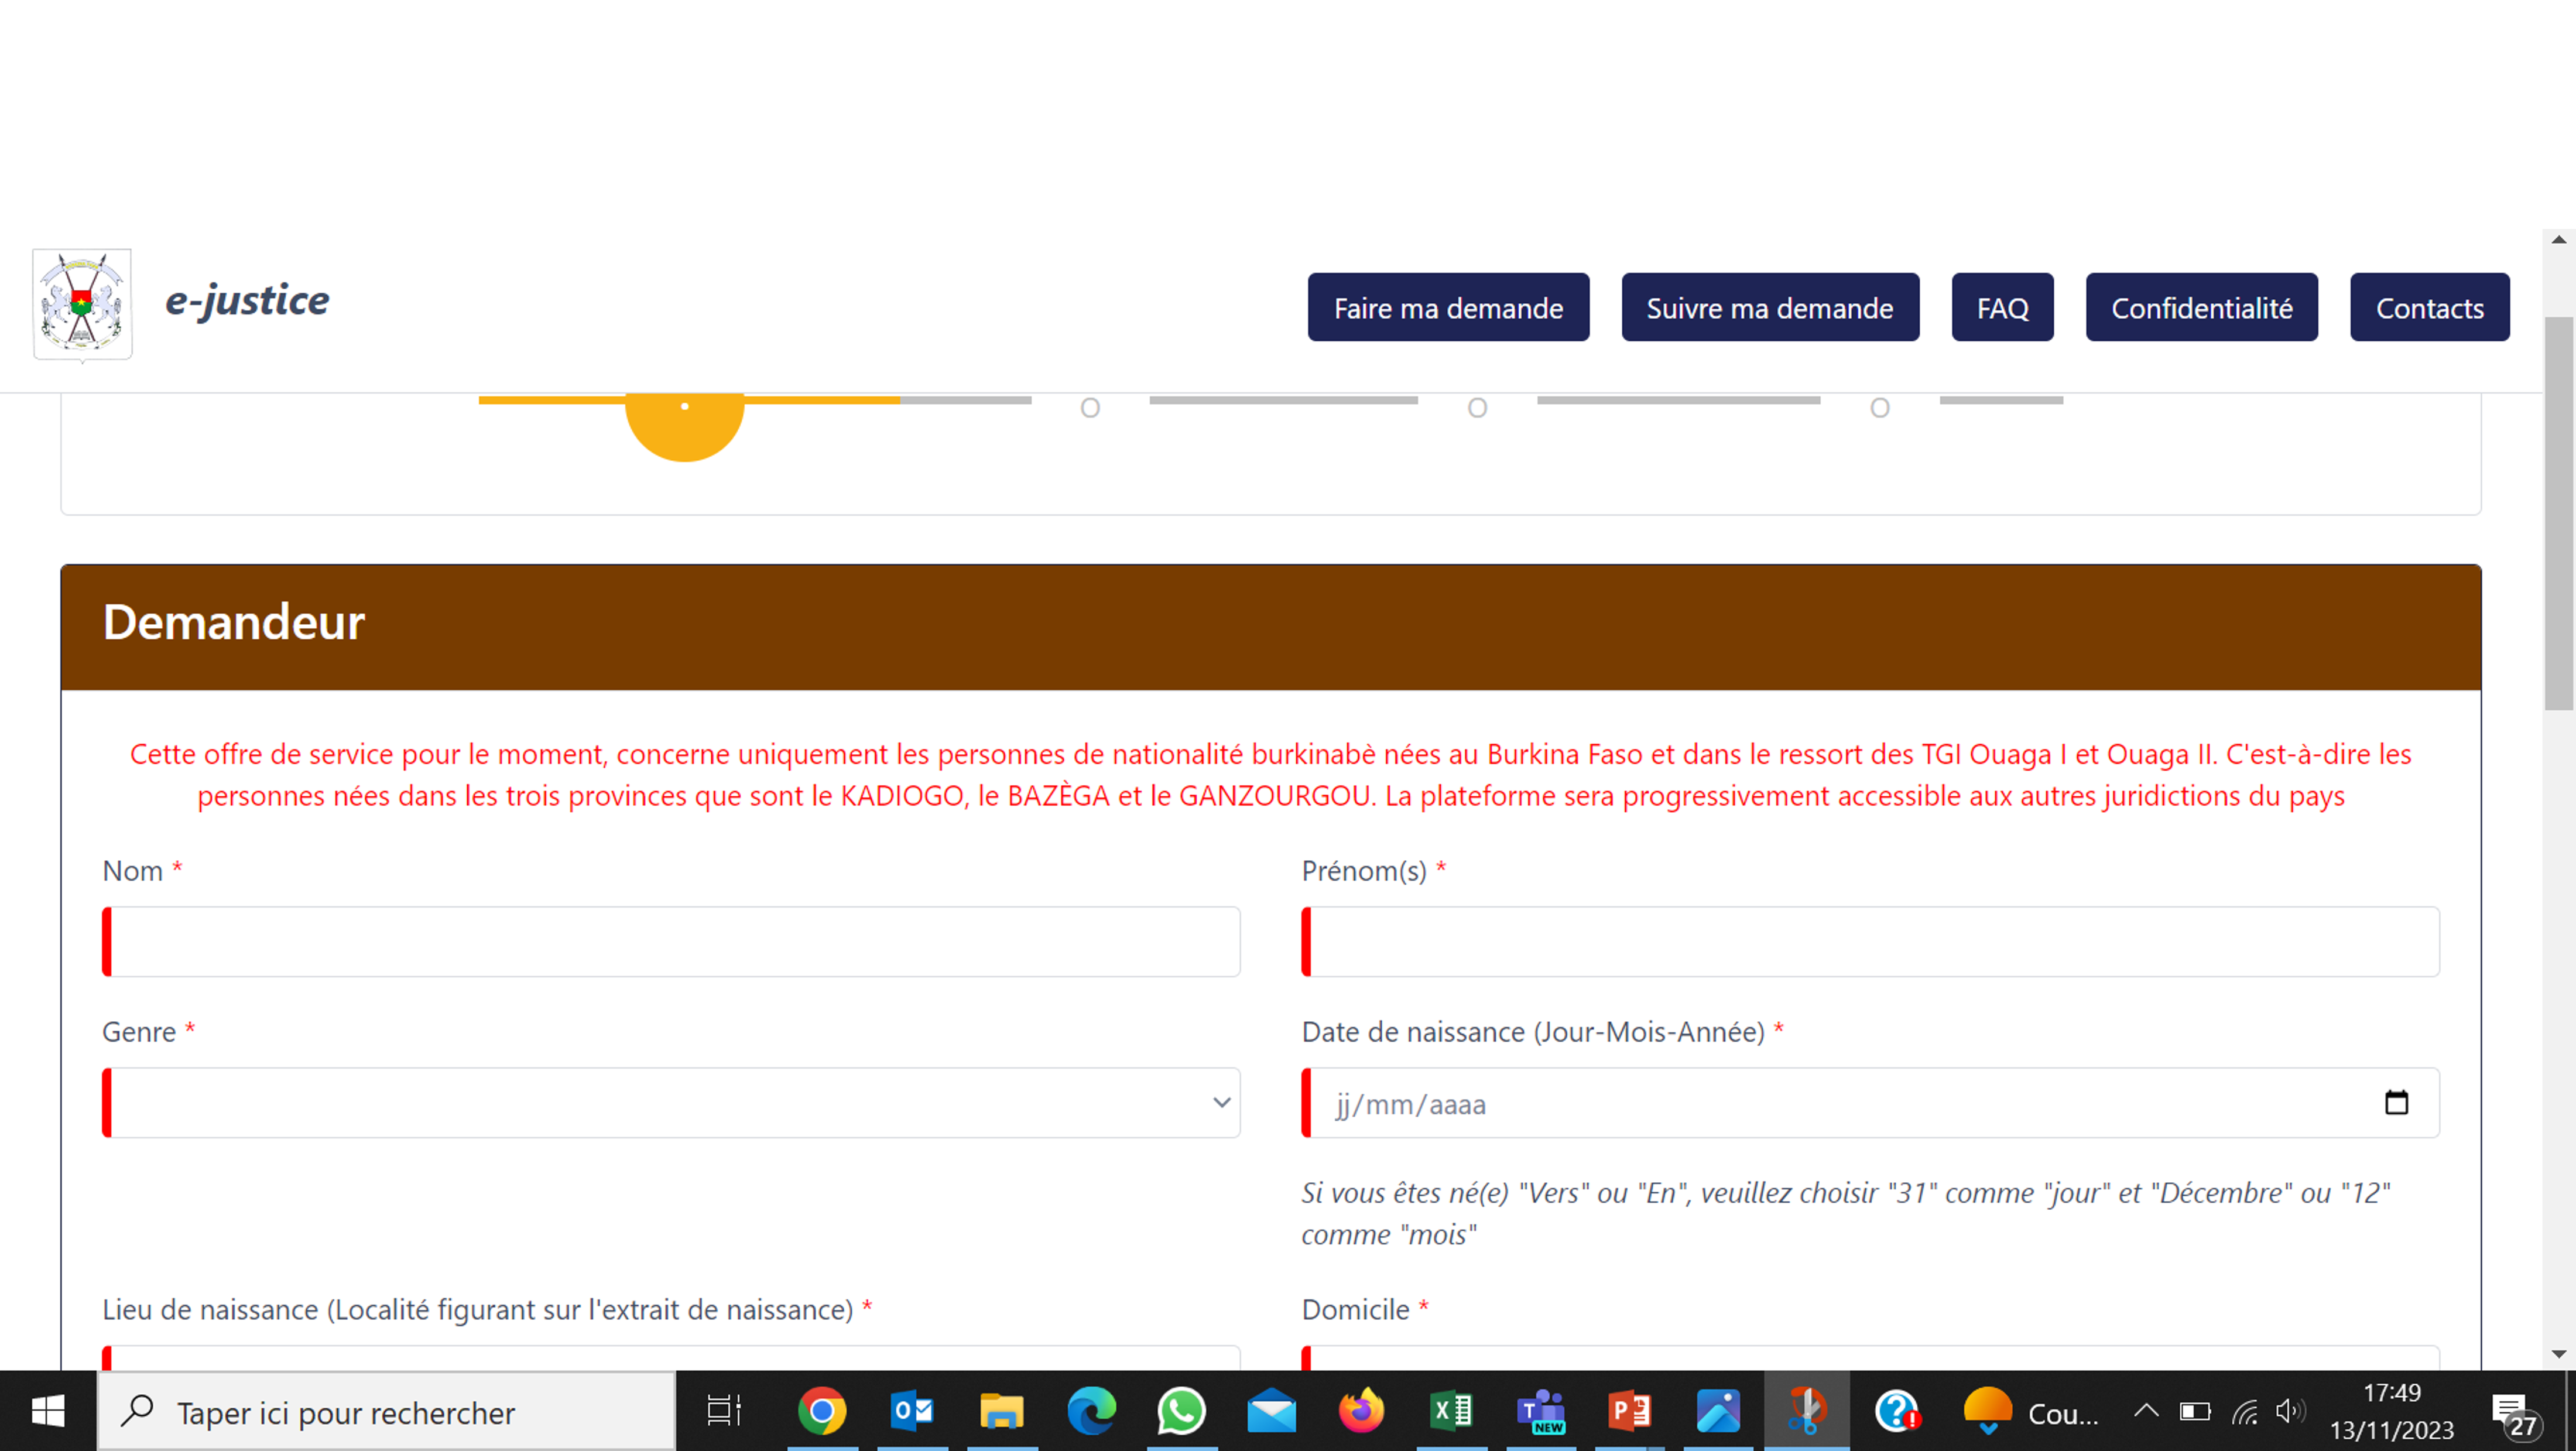
Task: Select the second step circle in progress bar
Action: pos(1090,408)
